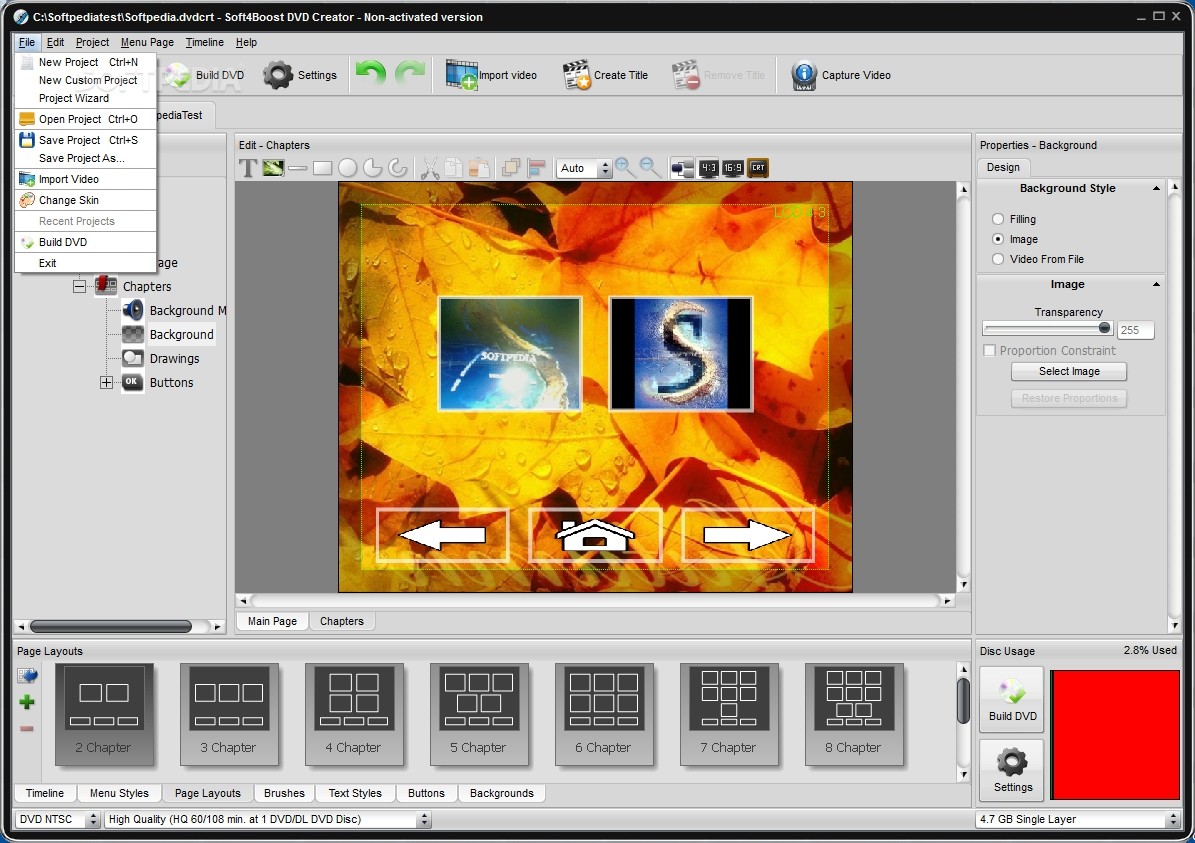
Task: Zoom in with the magnifier plus icon
Action: (625, 168)
